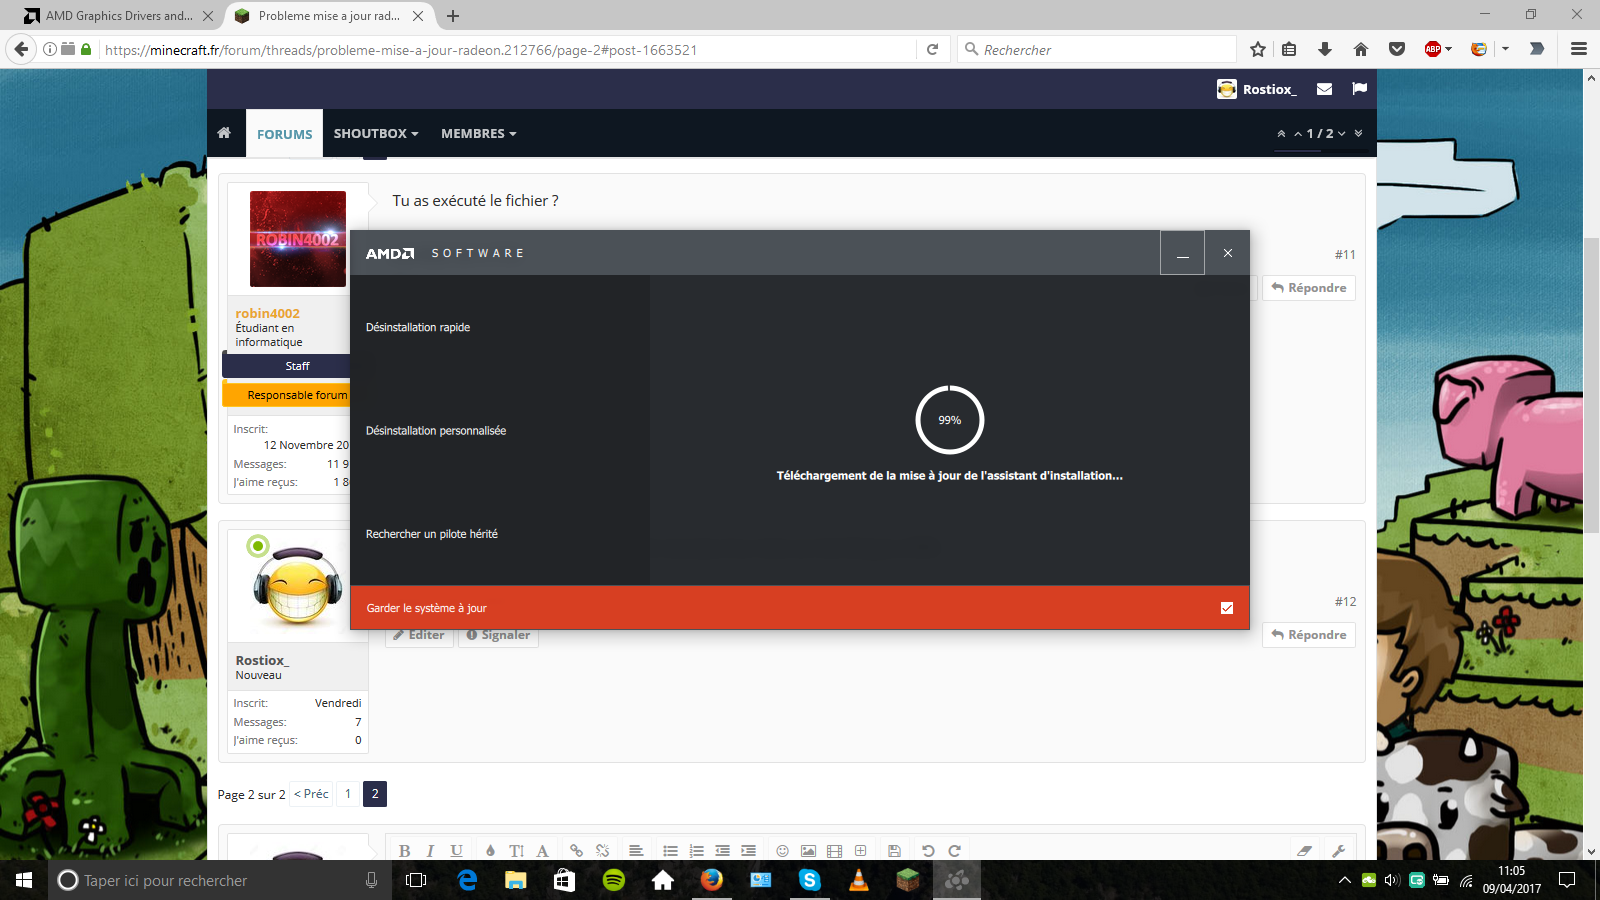The image size is (1600, 900).
Task: Open the inbox envelope icon
Action: point(1324,89)
